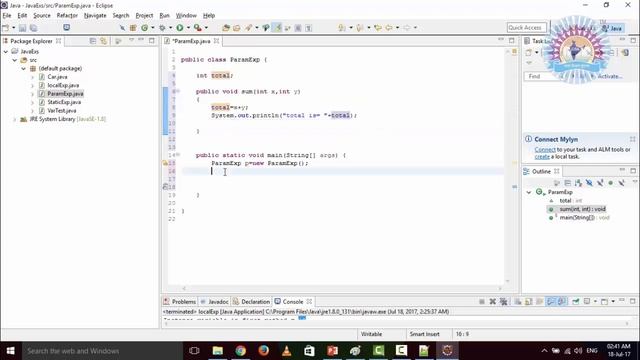Click the Save All toolbar icon
Viewport: 640px width, 360px height.
pos(33,28)
